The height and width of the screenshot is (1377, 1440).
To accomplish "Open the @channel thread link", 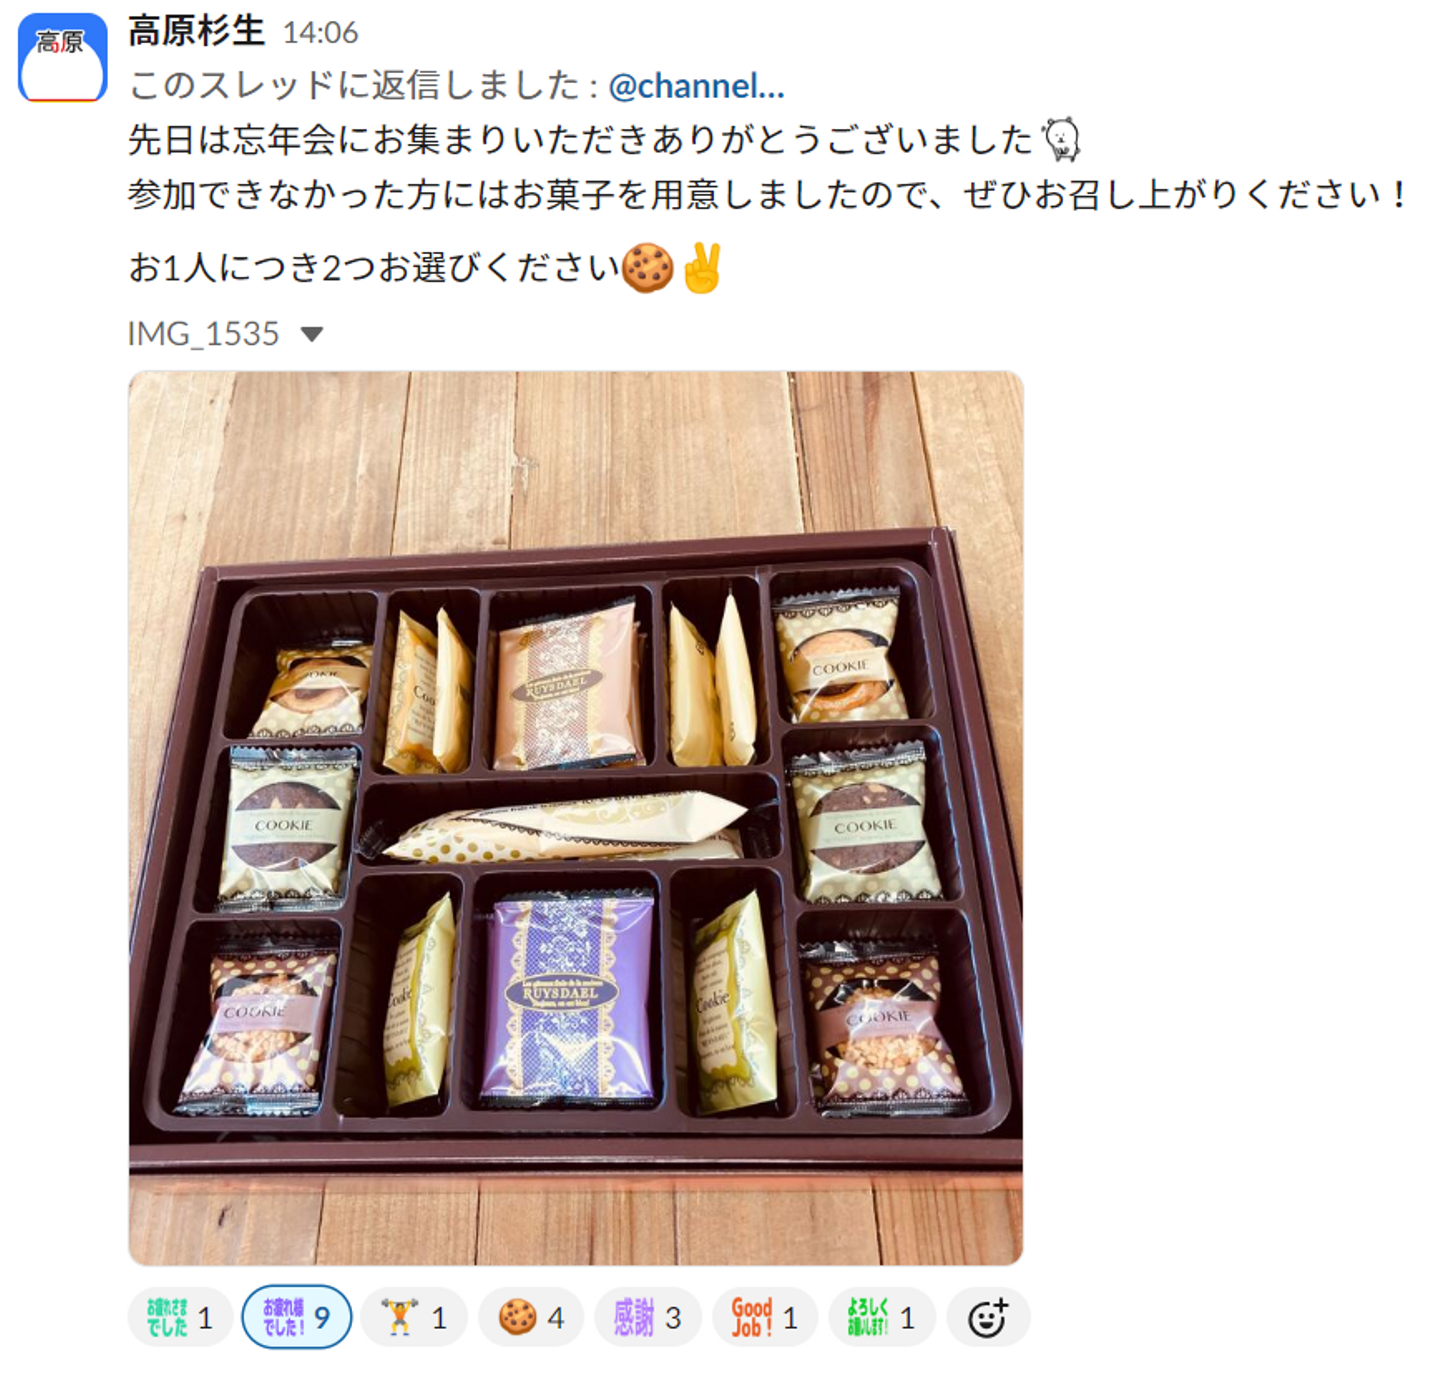I will [696, 86].
